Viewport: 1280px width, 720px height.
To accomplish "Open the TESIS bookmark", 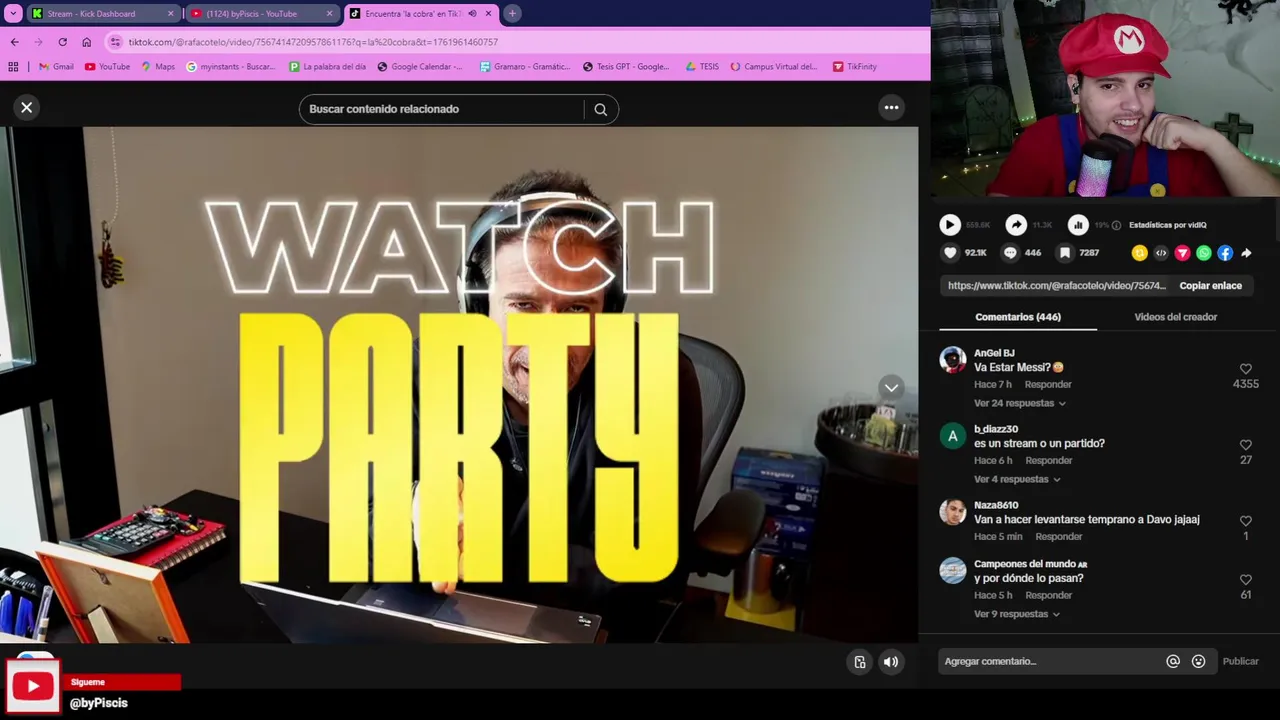I will point(702,67).
